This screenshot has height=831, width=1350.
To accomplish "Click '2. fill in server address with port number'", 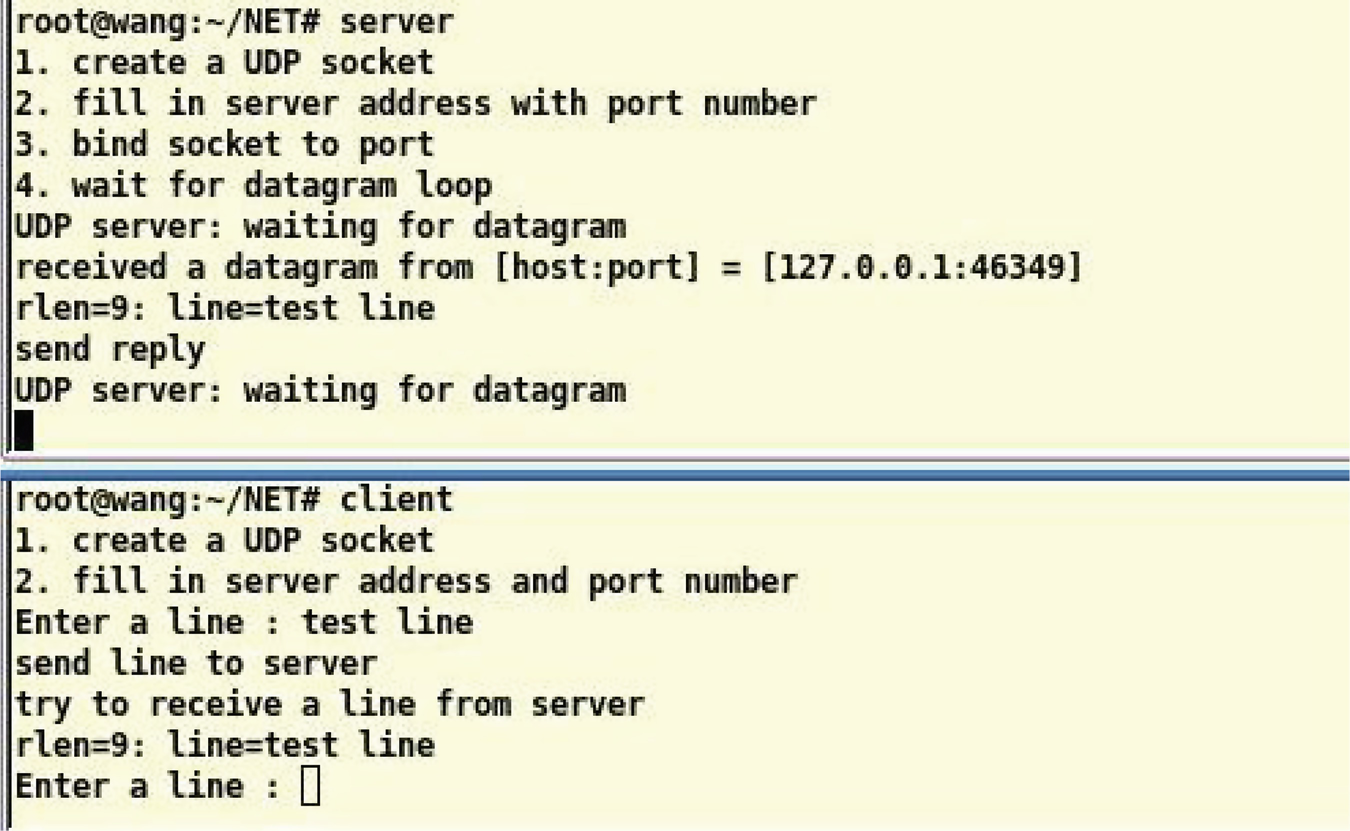I will [x=415, y=103].
